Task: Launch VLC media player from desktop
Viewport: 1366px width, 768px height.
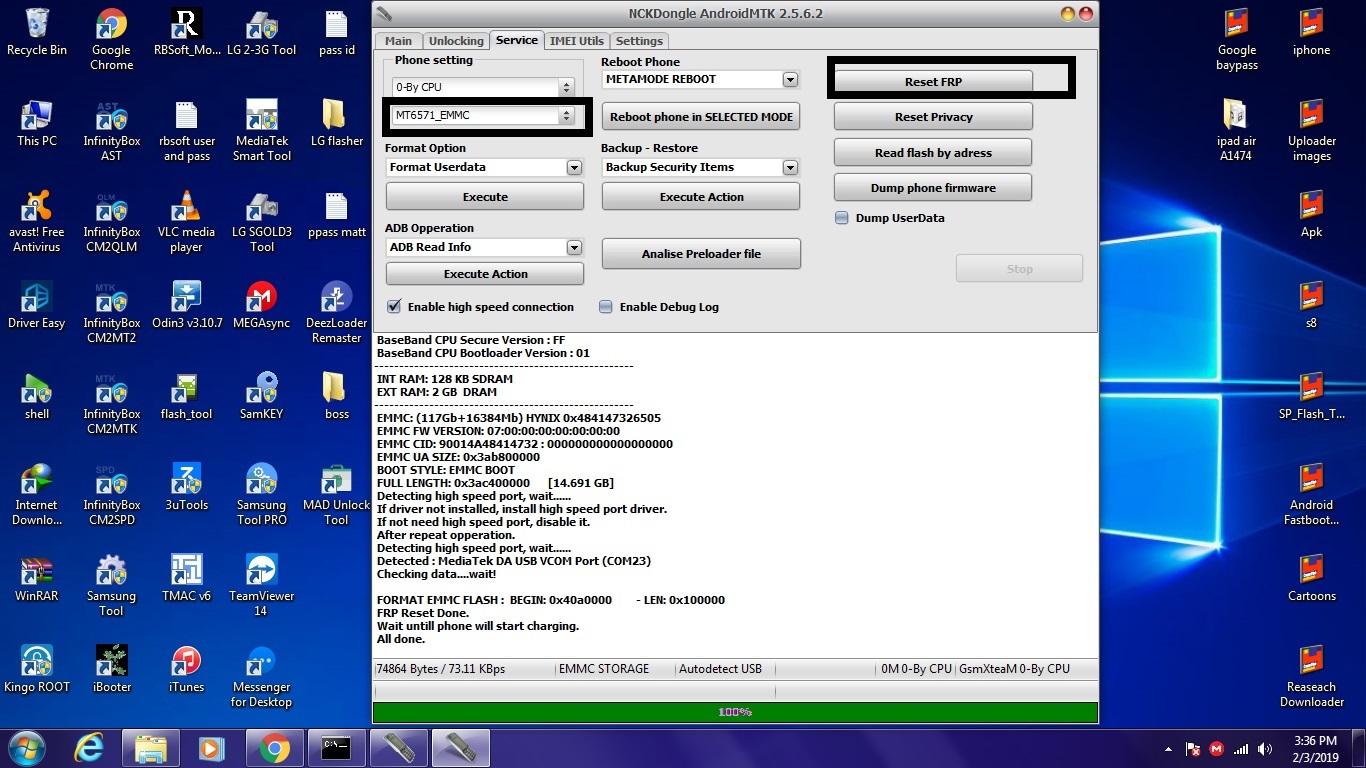Action: (186, 221)
